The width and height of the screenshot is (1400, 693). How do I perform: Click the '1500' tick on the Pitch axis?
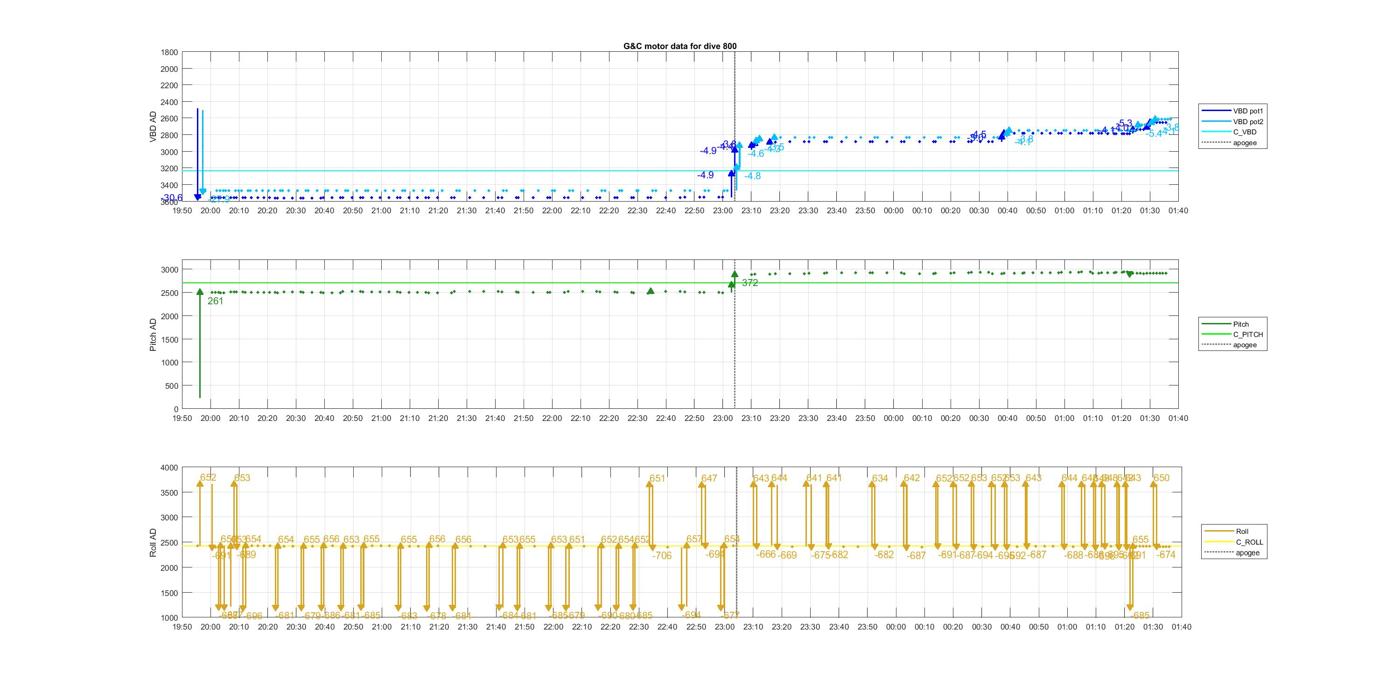point(169,340)
